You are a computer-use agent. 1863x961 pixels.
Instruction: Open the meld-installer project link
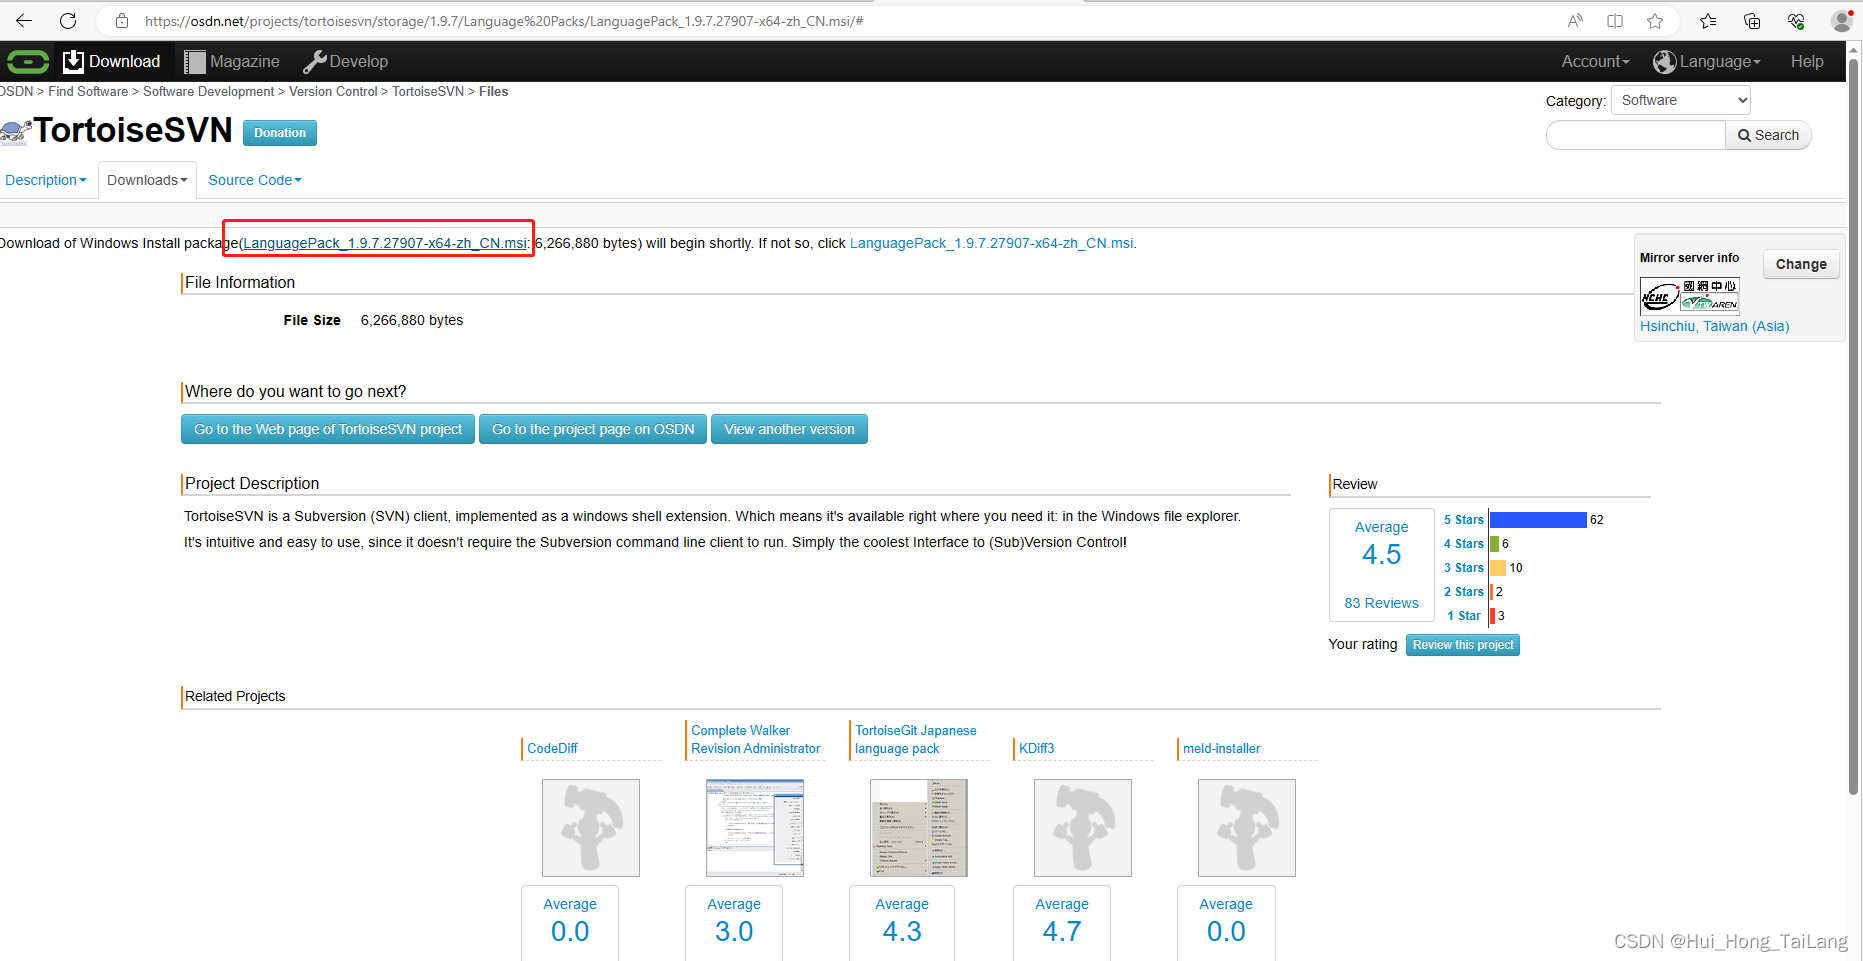click(1221, 748)
